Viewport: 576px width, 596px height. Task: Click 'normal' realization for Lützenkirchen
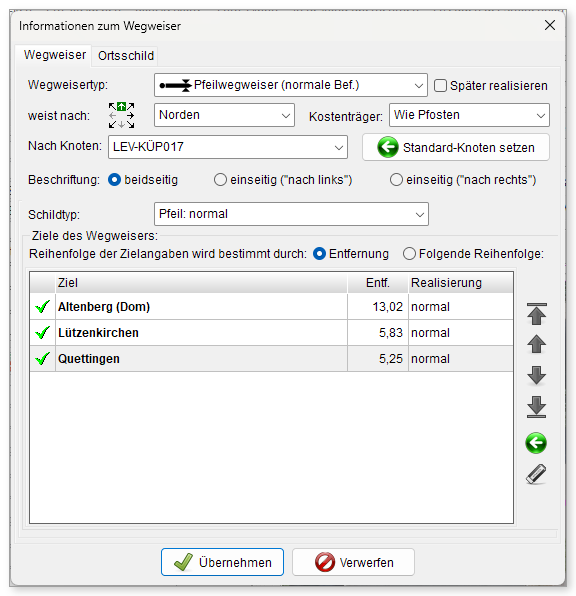(x=430, y=333)
